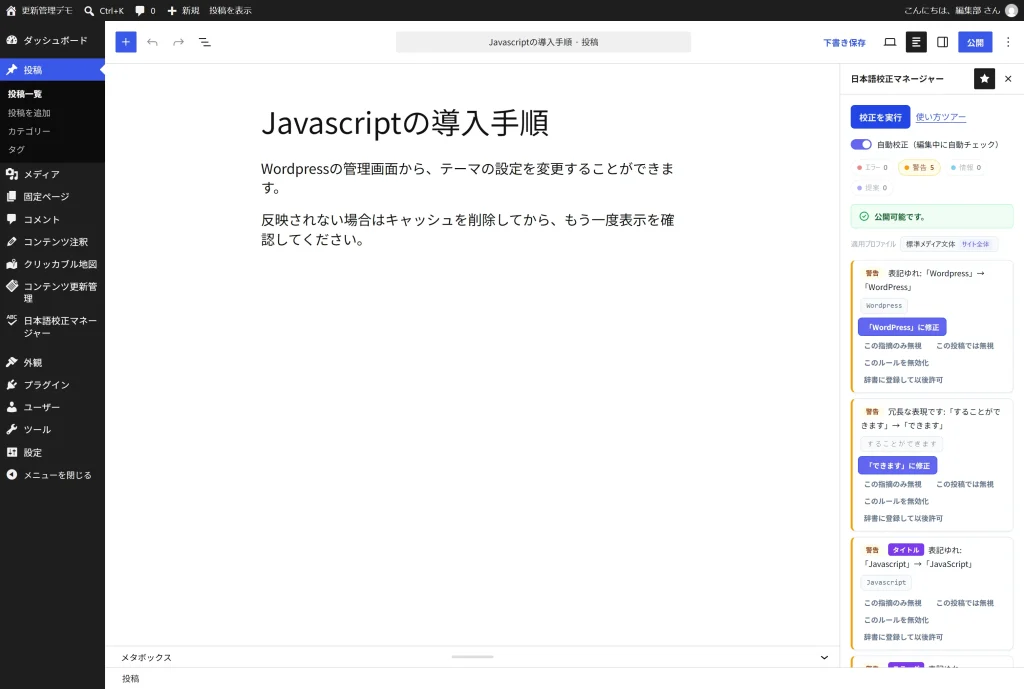Expand the メタボックス panel chevron
Viewport: 1024px width, 689px height.
click(x=824, y=658)
